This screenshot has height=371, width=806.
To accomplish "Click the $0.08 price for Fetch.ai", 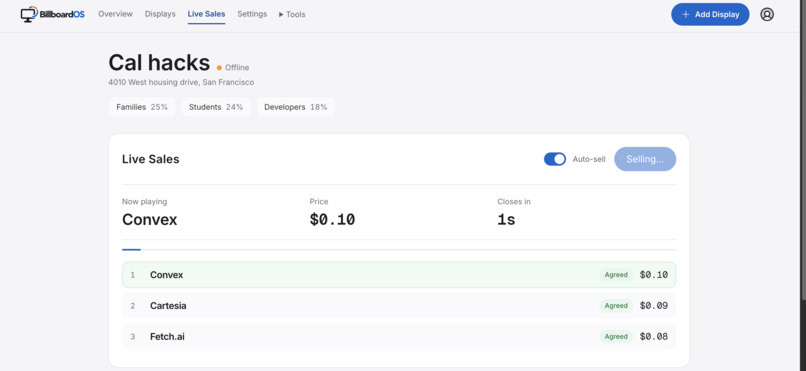I will [x=654, y=337].
